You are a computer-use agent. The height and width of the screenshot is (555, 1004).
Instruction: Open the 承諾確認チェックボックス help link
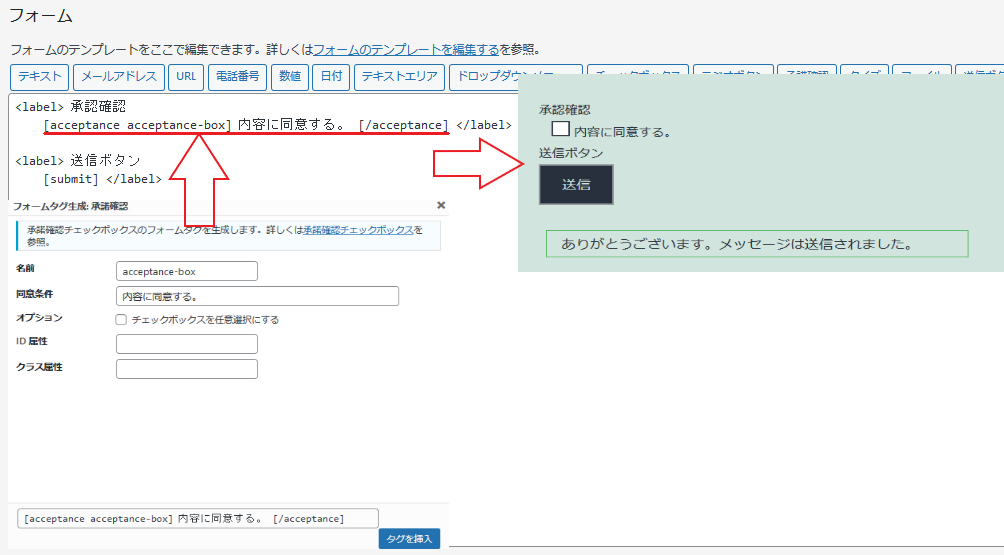(x=358, y=230)
